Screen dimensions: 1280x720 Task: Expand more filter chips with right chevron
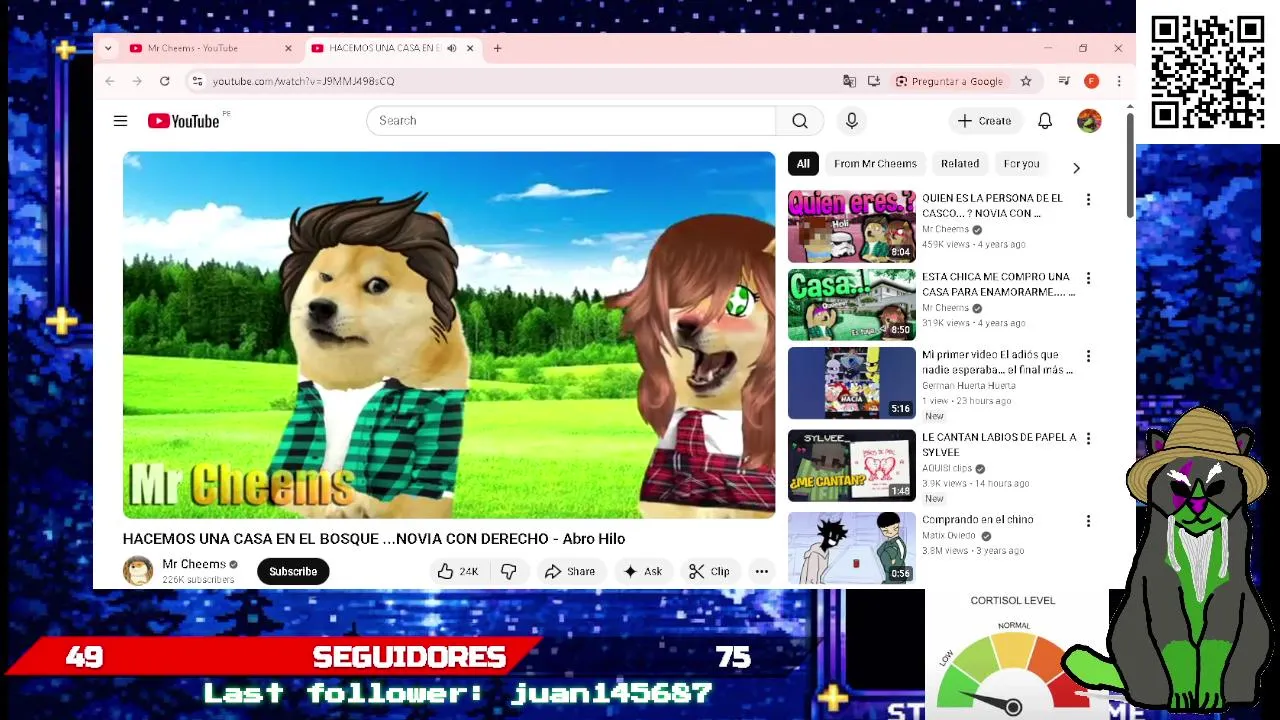tap(1076, 168)
